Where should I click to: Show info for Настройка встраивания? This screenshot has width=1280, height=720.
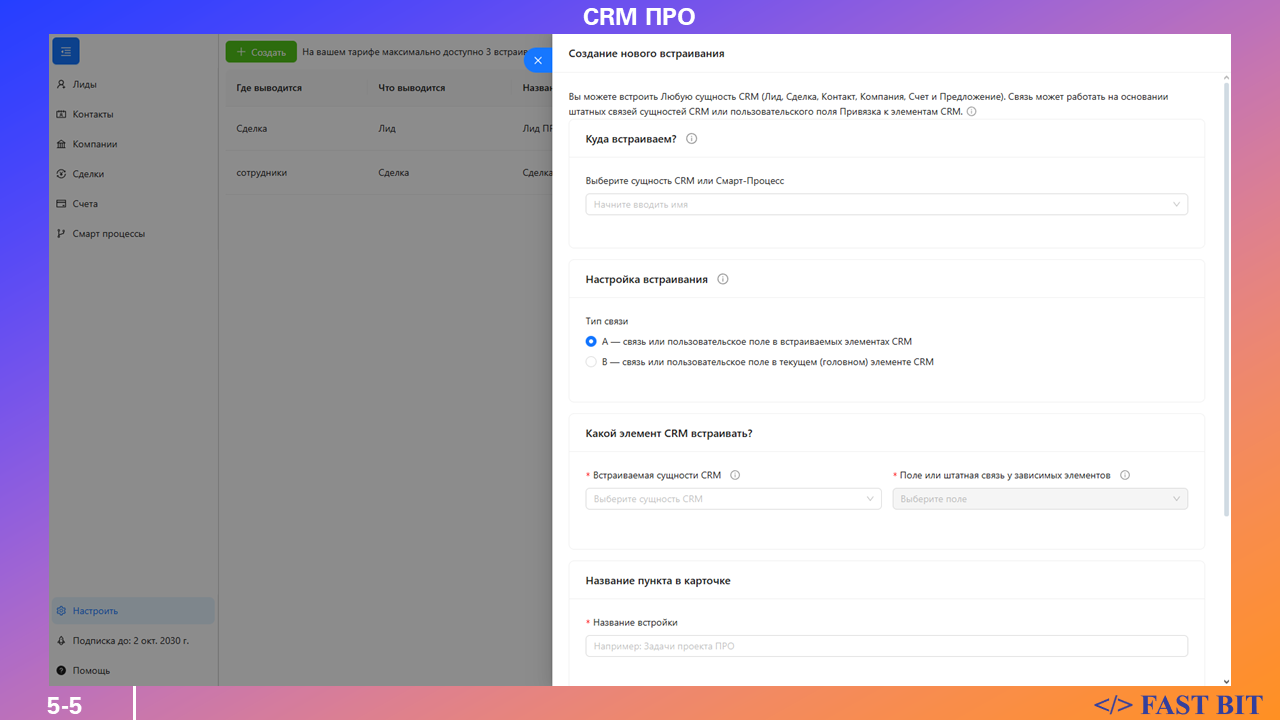[723, 280]
